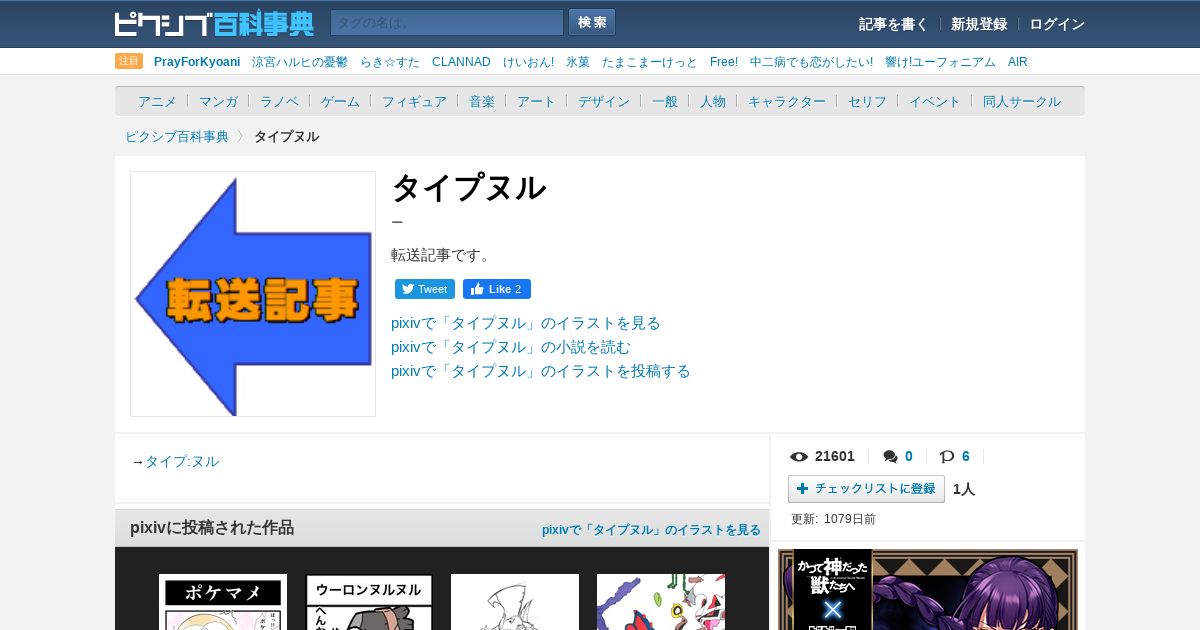This screenshot has height=630, width=1200.
Task: Click the 転送記事 arrow article image
Action: pos(253,294)
